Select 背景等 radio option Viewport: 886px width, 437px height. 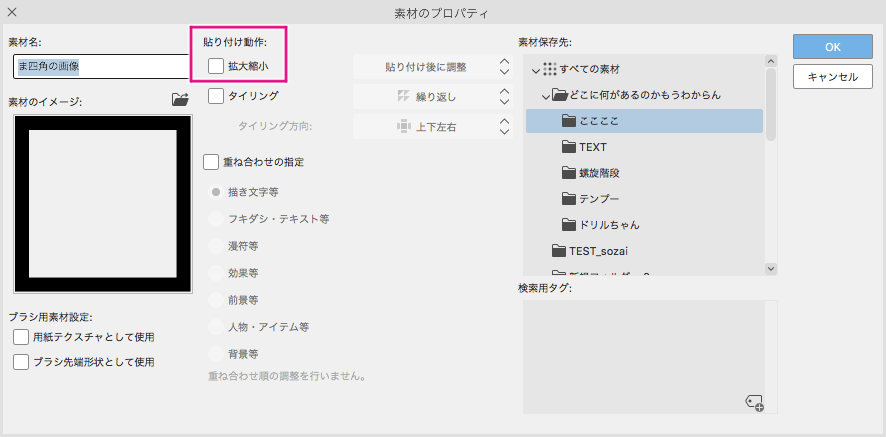pos(216,354)
